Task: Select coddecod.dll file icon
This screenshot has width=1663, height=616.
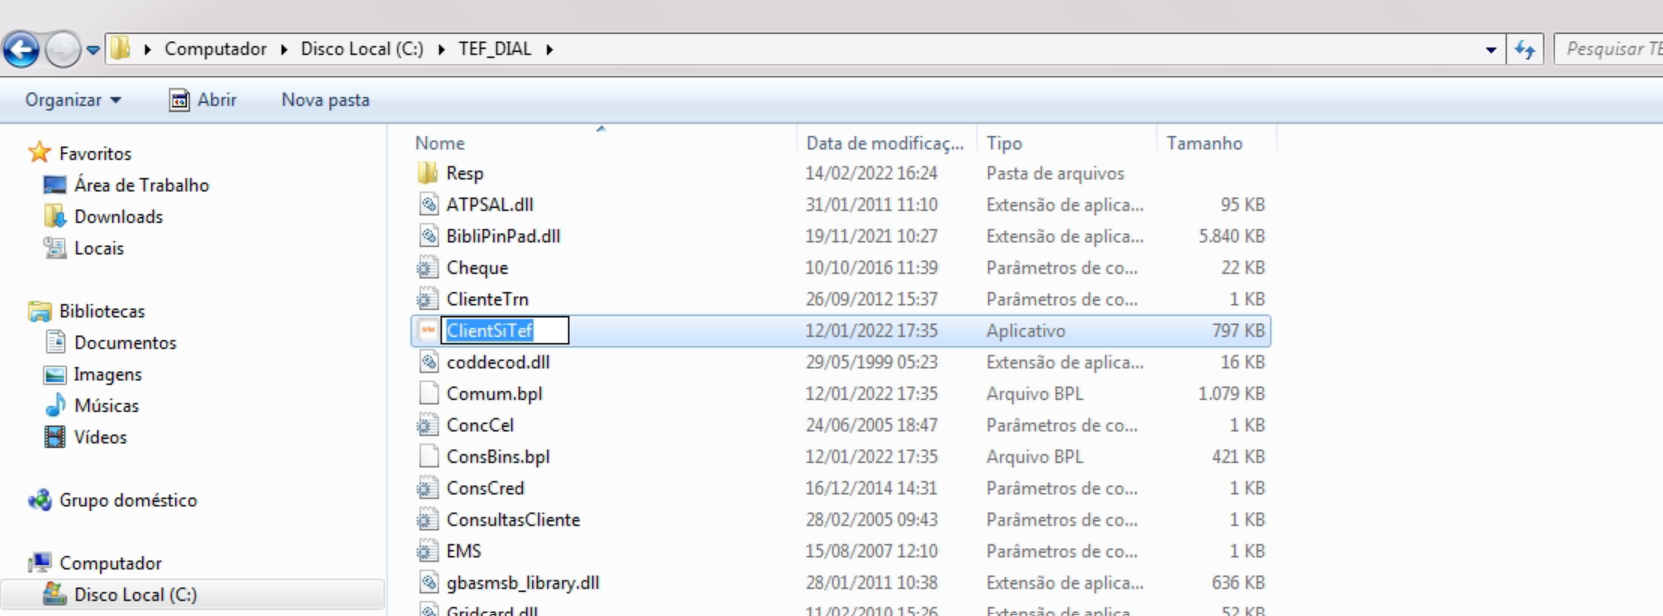Action: pos(428,362)
